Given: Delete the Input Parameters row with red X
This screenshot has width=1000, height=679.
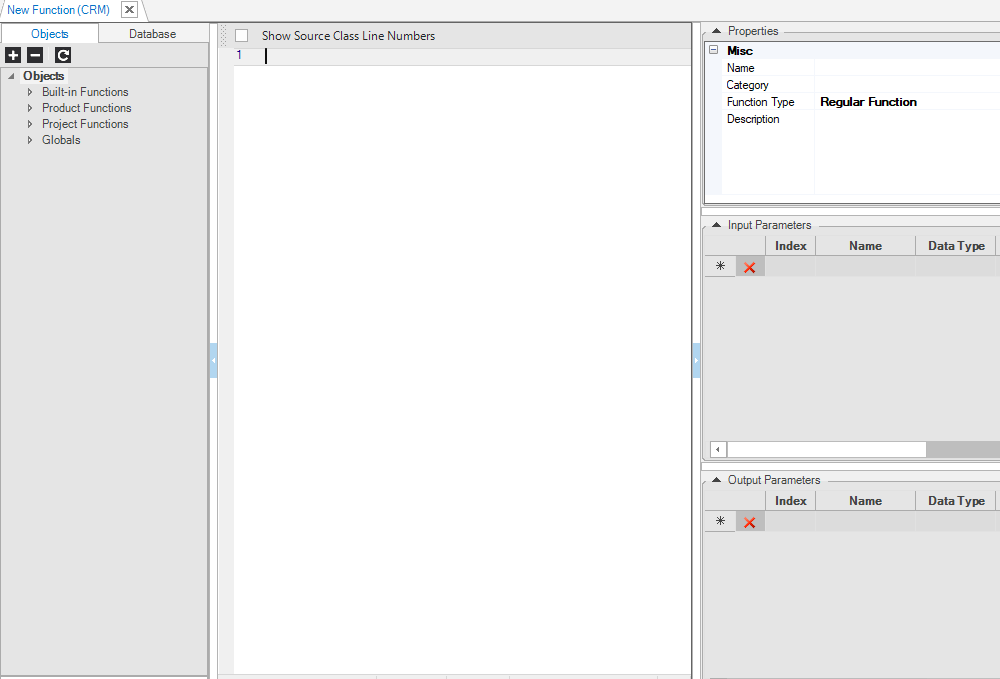Looking at the screenshot, I should click(750, 267).
